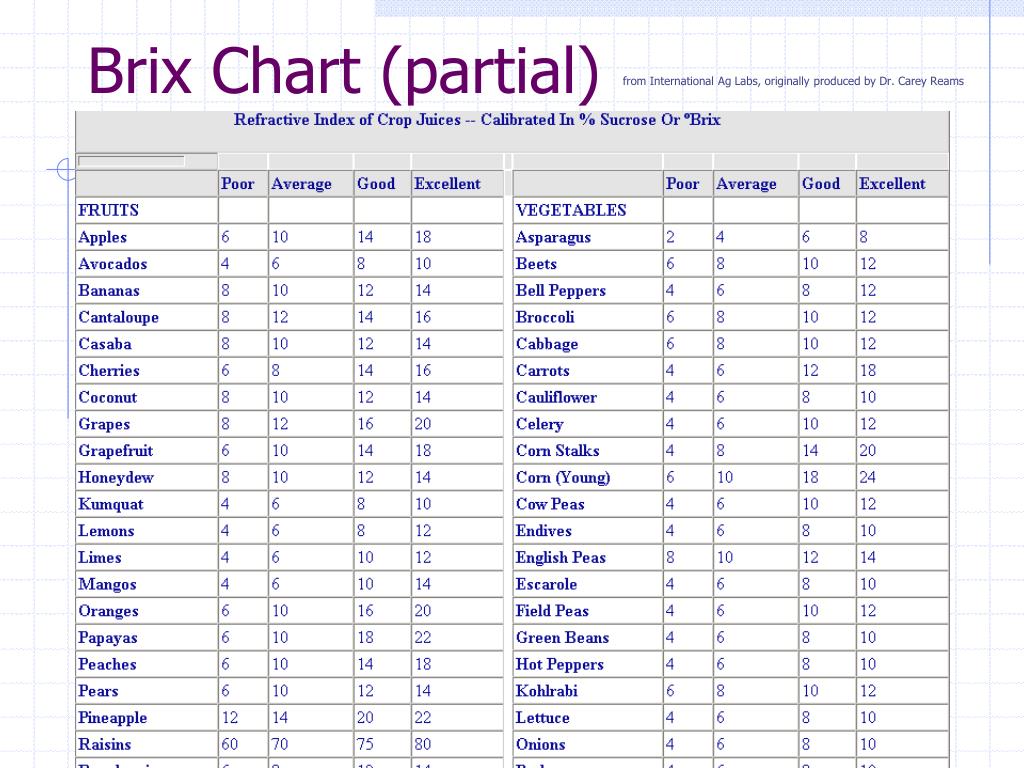Select the Lettuce row label
The height and width of the screenshot is (768, 1024).
pyautogui.click(x=543, y=718)
